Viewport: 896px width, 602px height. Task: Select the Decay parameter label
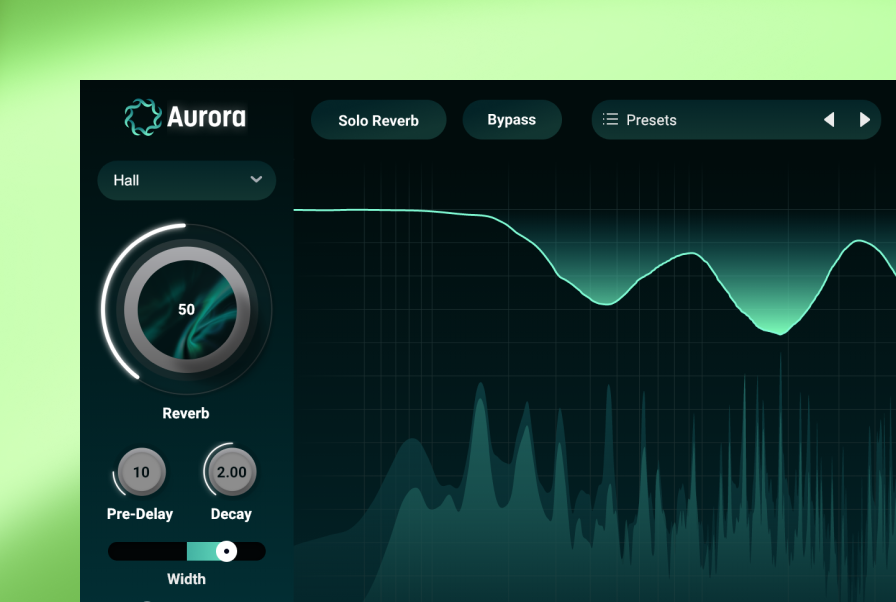(x=231, y=514)
